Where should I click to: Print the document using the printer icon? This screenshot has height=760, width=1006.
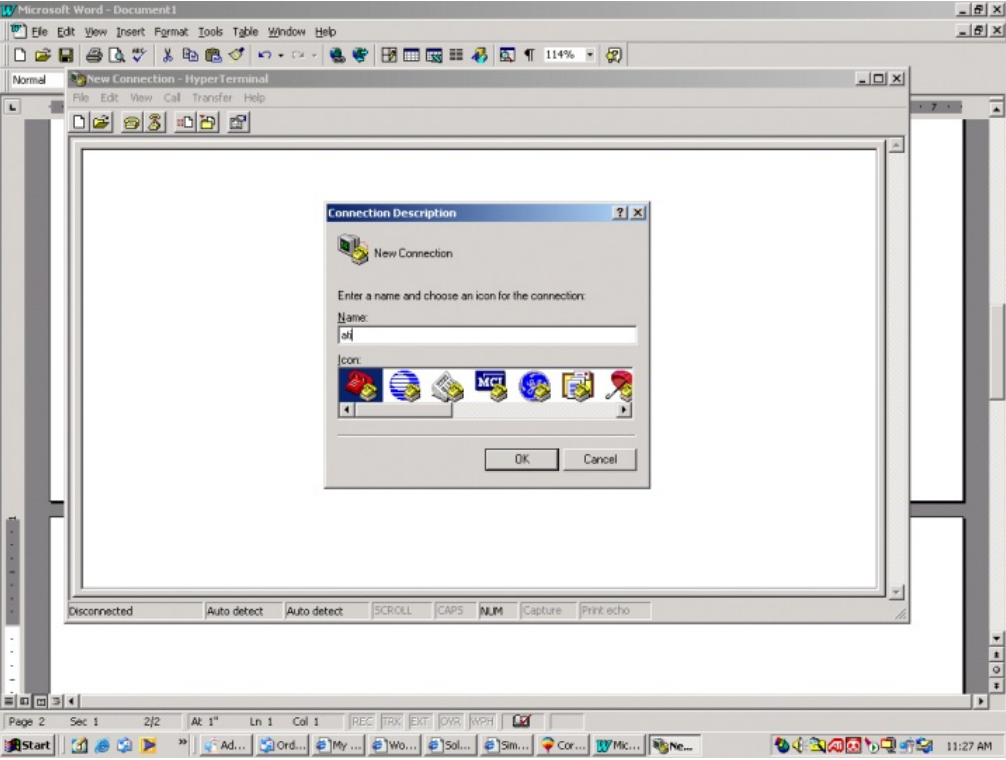pos(94,55)
